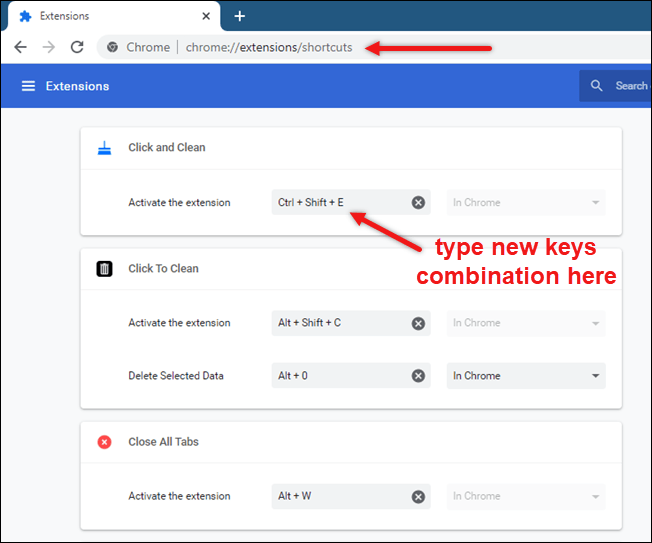Click the Chrome label in address bar
The height and width of the screenshot is (543, 652).
point(148,47)
